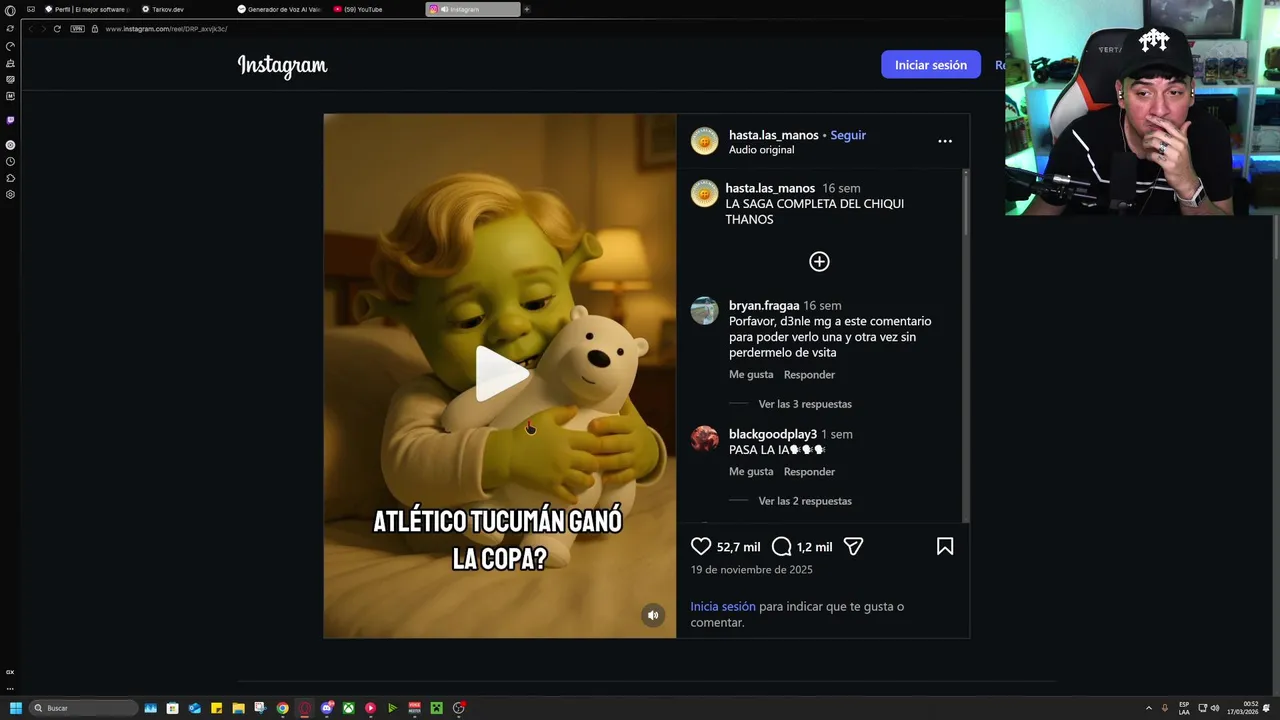Open Microsoft Store from taskbar

click(173, 708)
